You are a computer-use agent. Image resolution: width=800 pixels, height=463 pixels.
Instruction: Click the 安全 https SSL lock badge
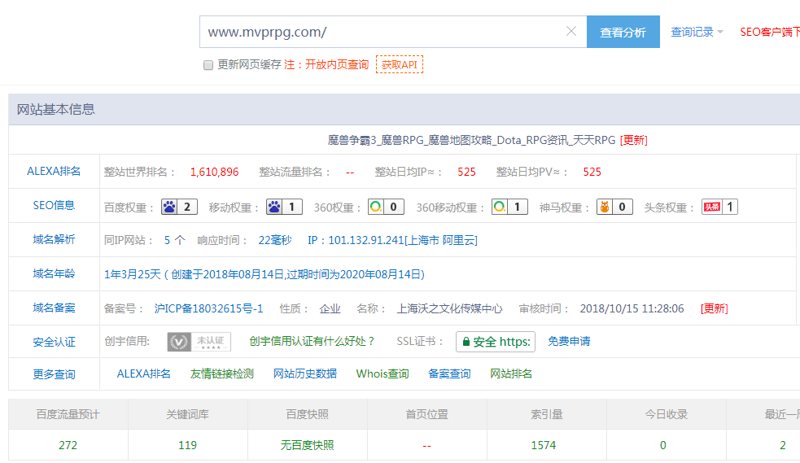[x=495, y=342]
